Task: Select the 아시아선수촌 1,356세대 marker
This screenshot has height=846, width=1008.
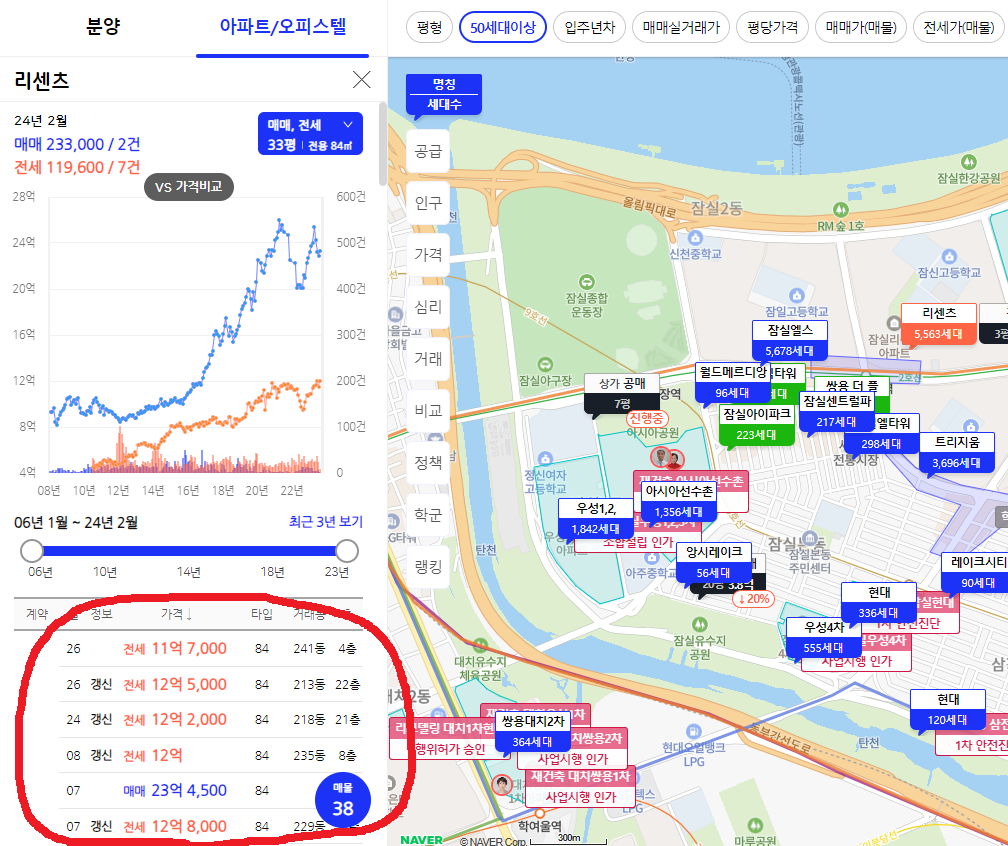Action: point(678,501)
